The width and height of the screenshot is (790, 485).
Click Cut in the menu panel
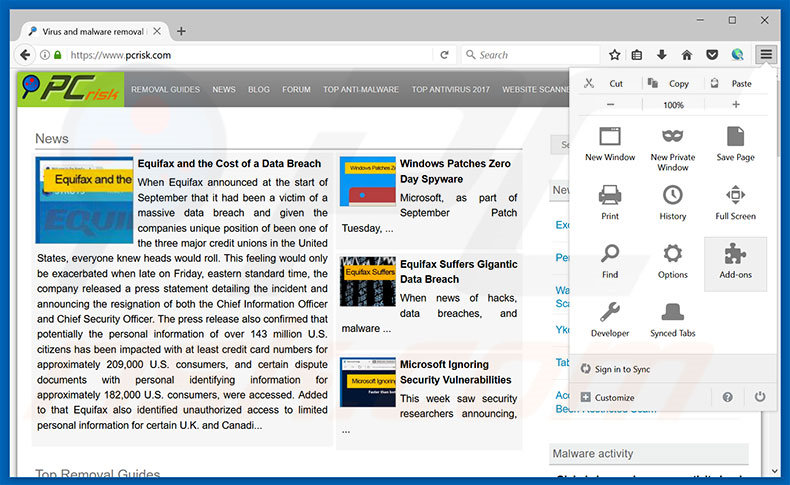[x=604, y=84]
